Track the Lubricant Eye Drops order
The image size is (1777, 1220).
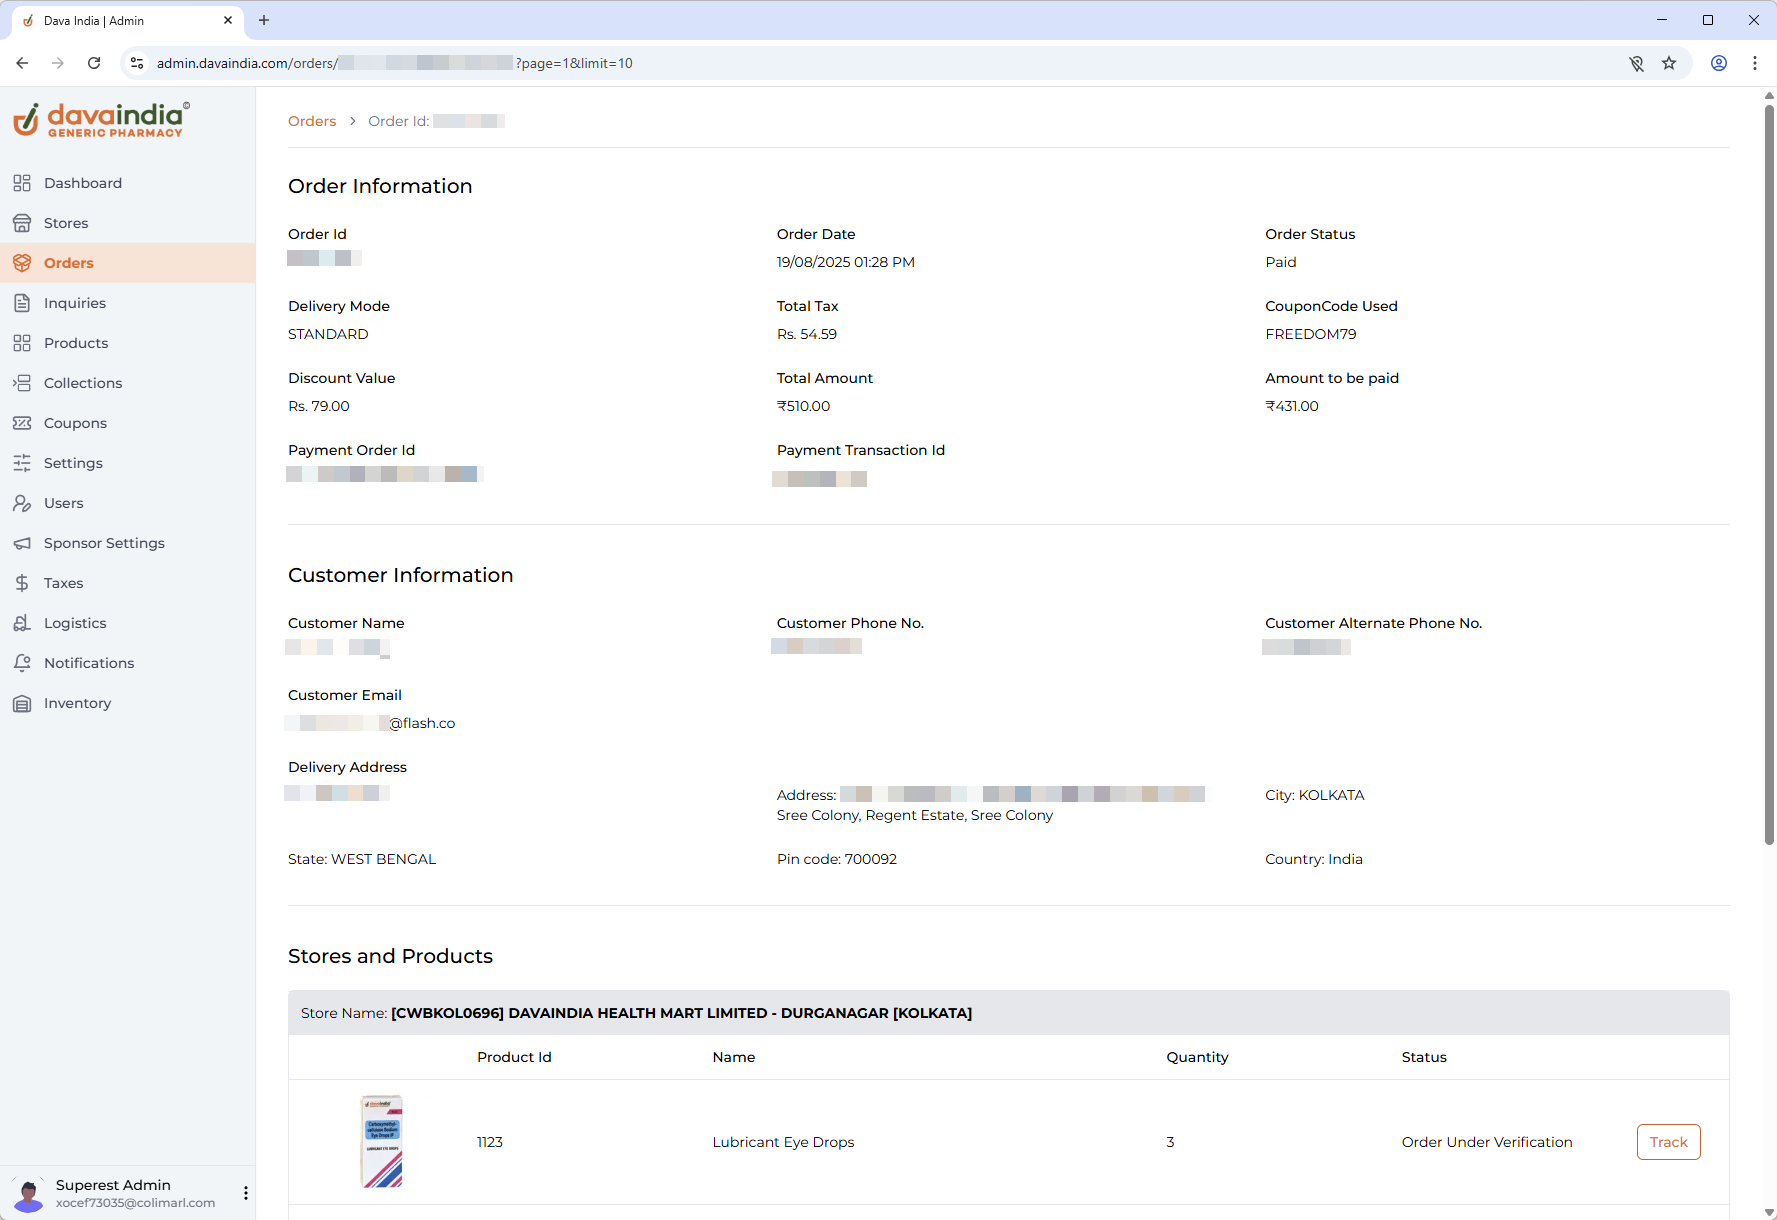(1668, 1142)
